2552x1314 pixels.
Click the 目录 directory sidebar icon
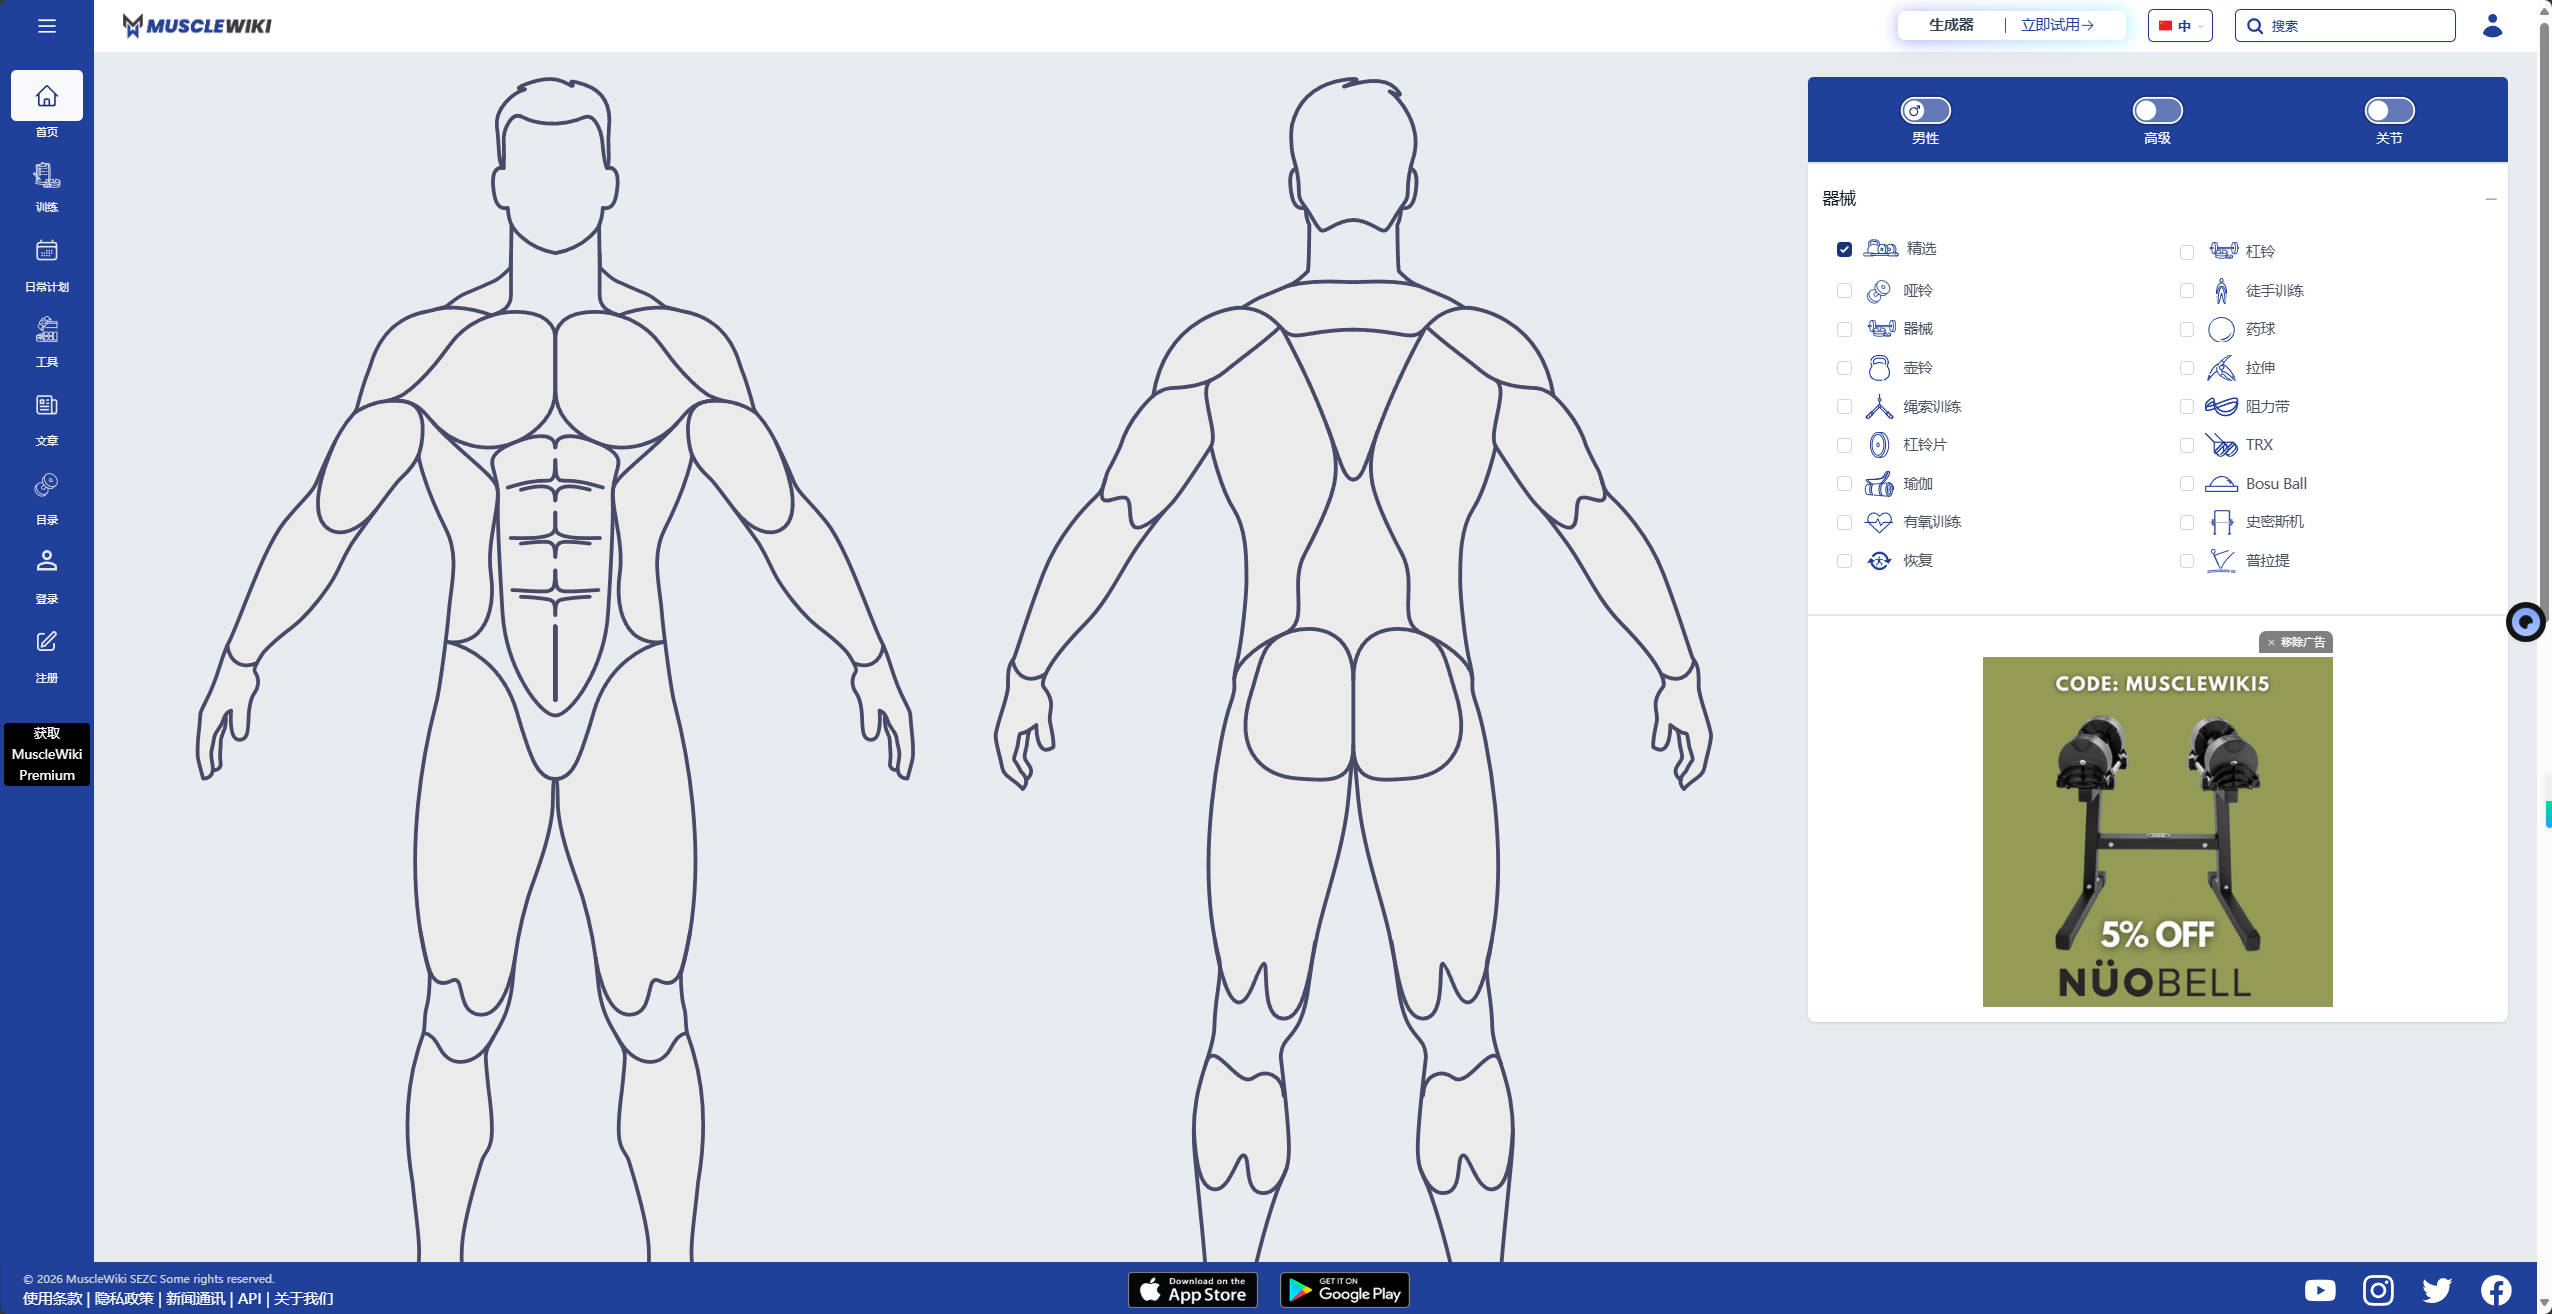[46, 485]
